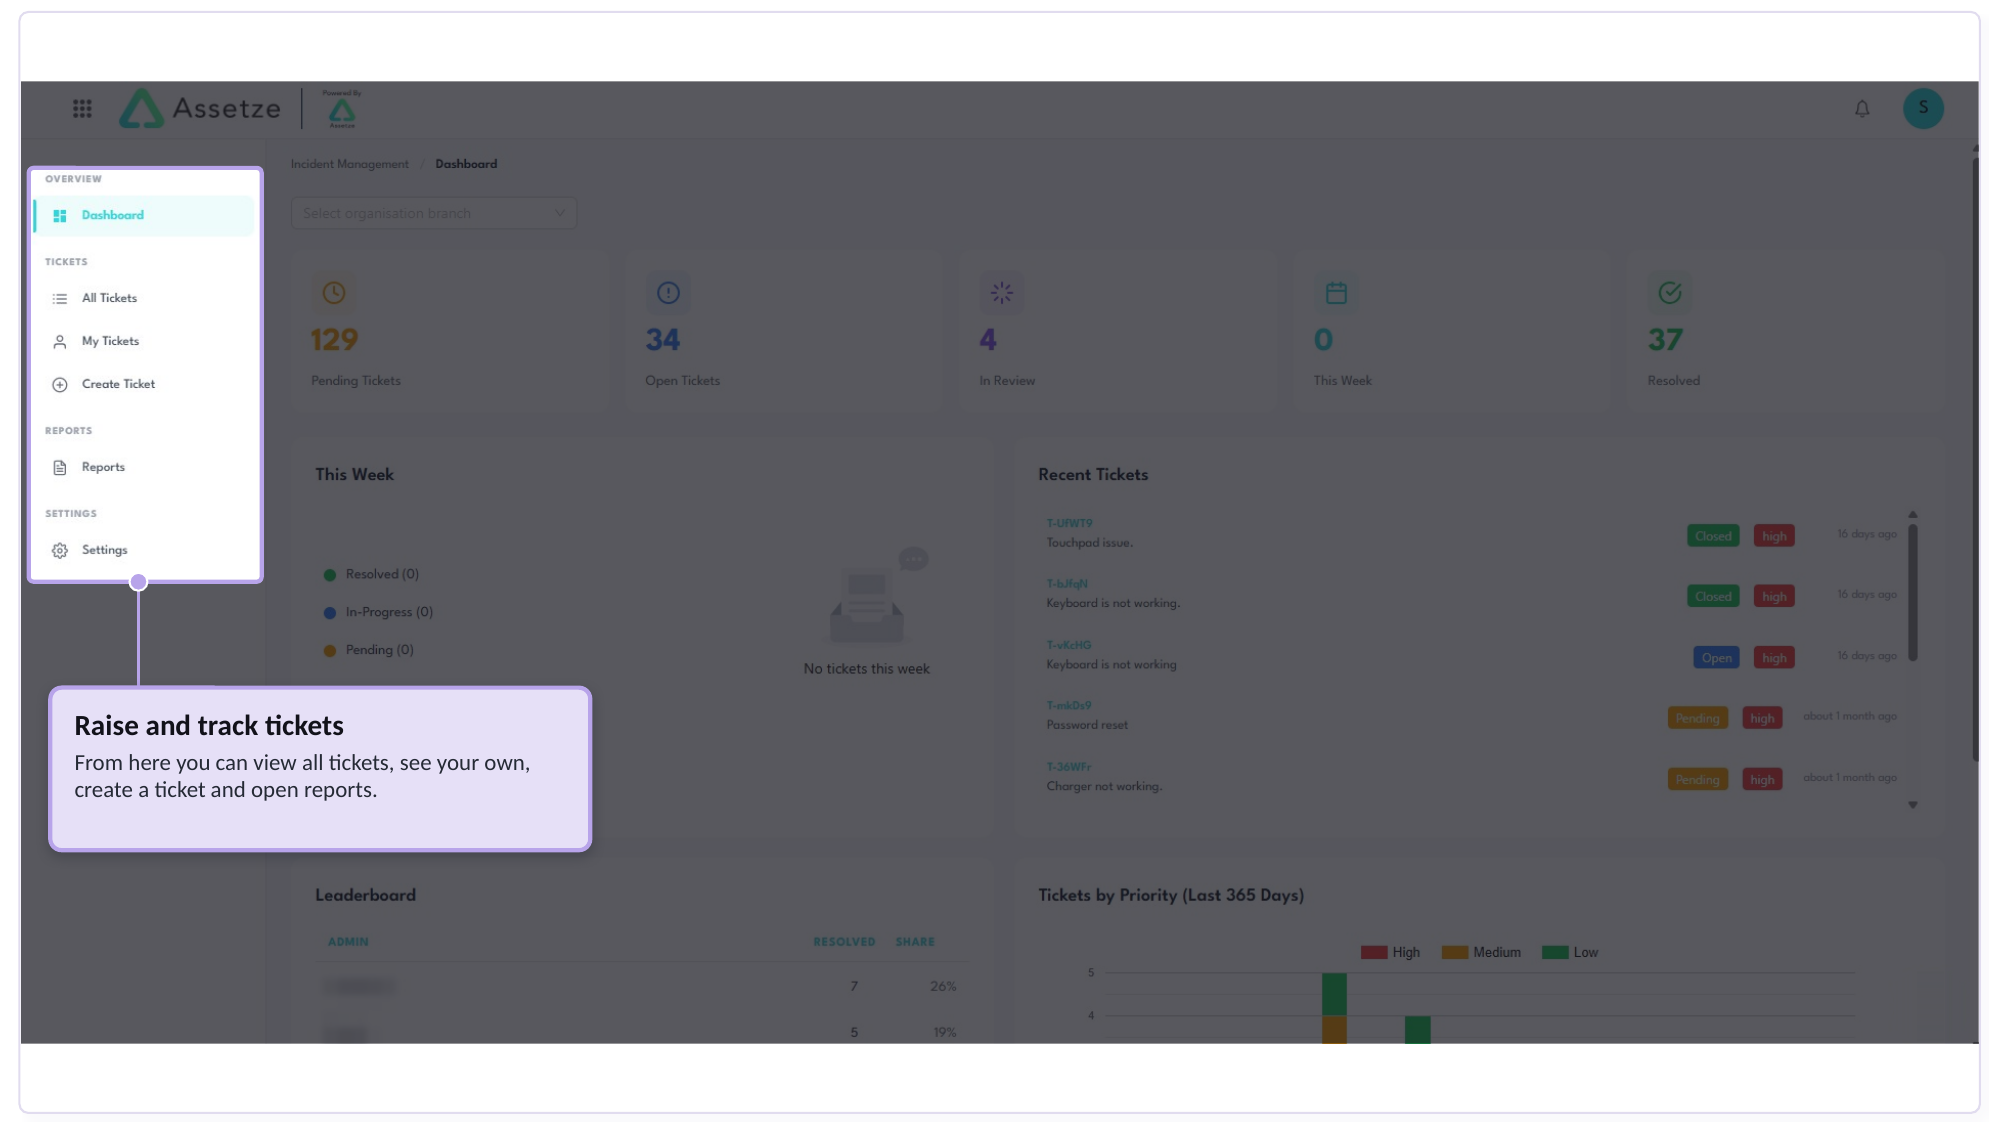Click the Pending Tickets clock icon
The image size is (2001, 1125).
tap(334, 293)
